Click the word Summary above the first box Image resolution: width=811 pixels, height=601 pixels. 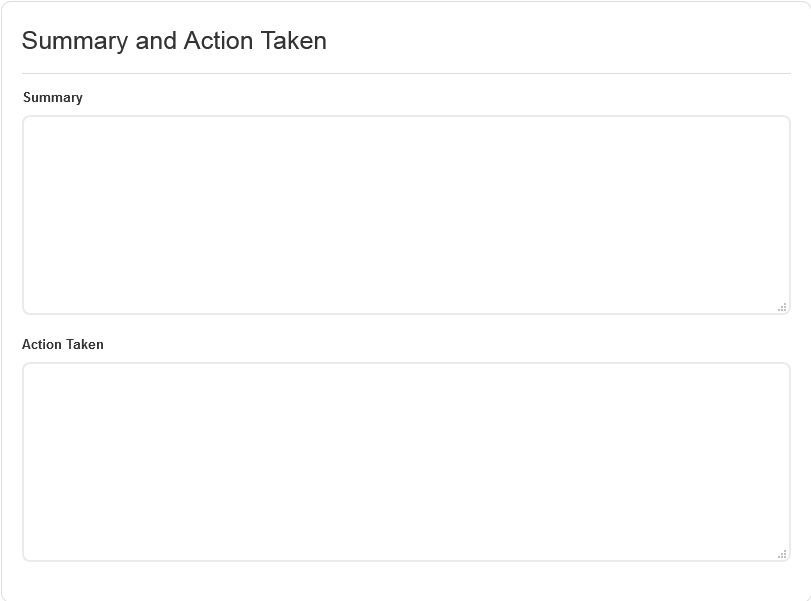[x=53, y=98]
